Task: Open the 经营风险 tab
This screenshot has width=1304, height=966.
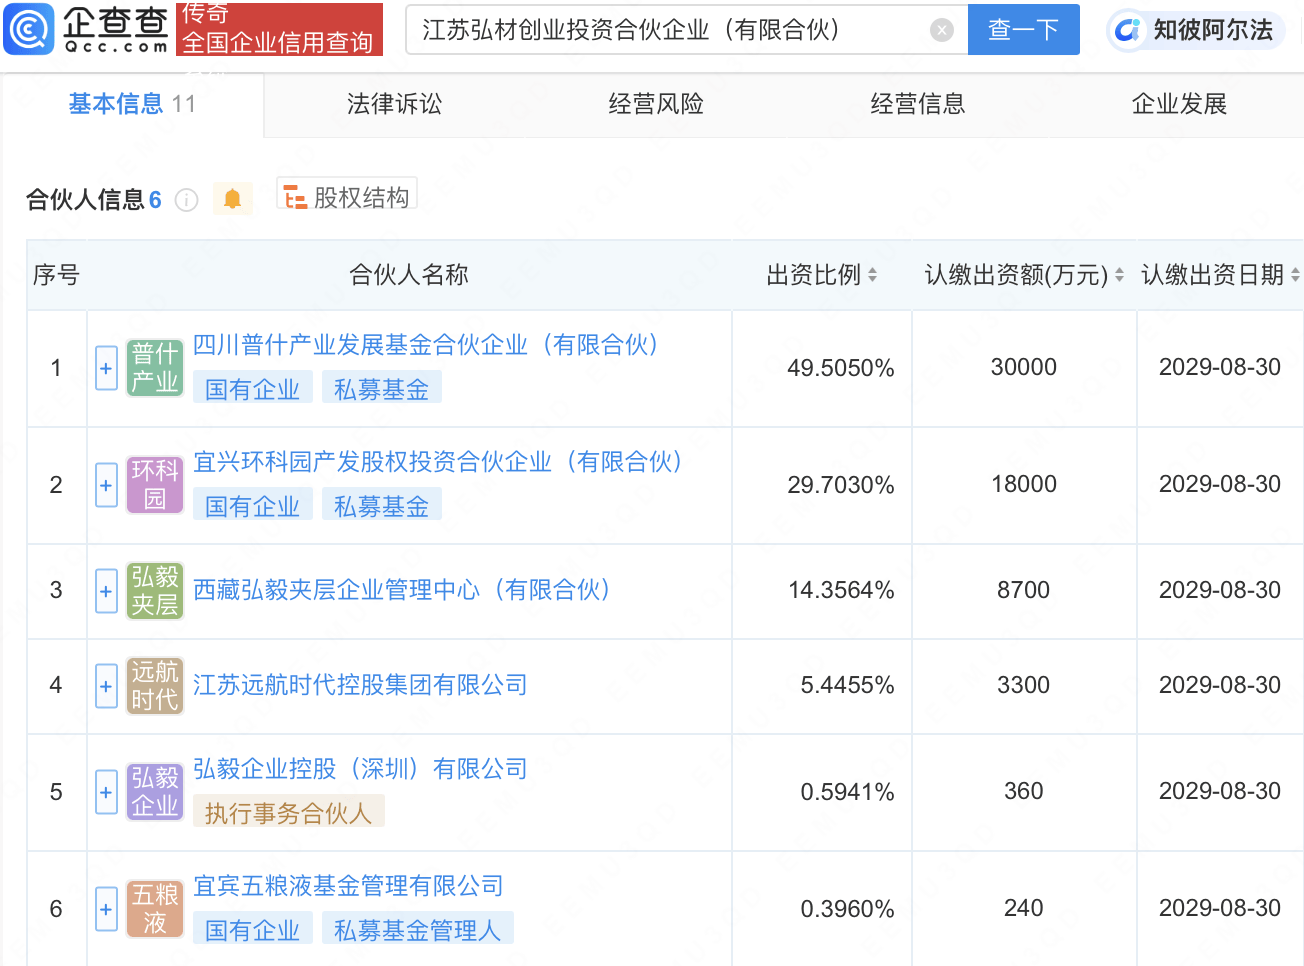Action: (x=656, y=104)
